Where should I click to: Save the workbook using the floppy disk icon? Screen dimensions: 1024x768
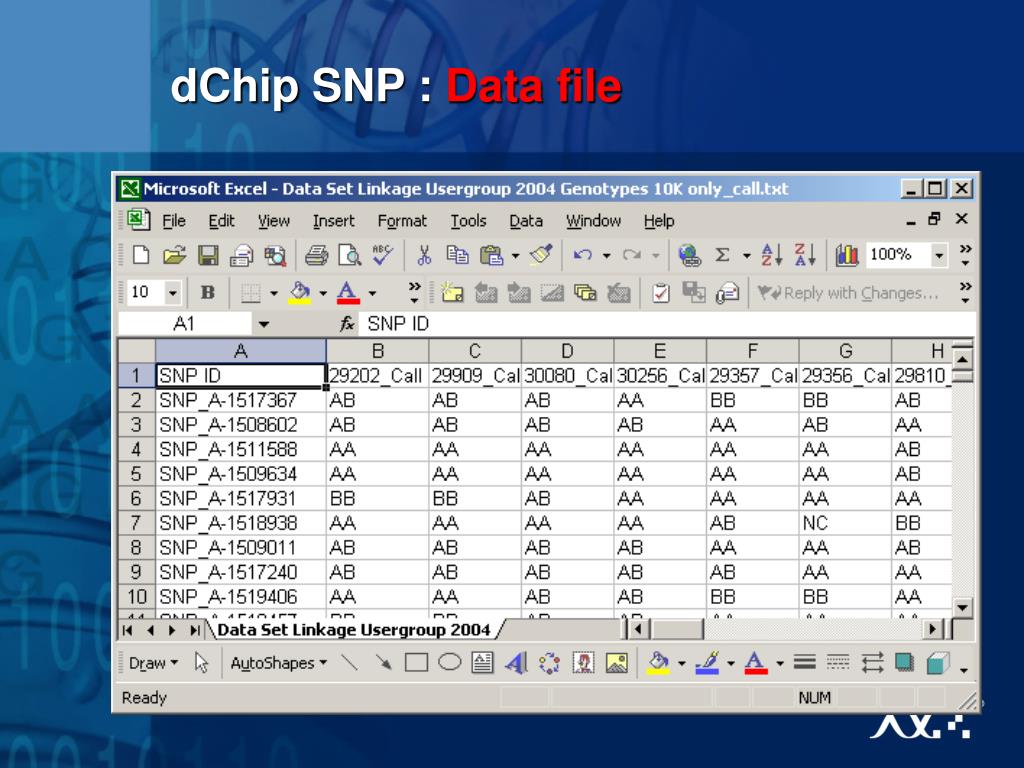coord(208,255)
